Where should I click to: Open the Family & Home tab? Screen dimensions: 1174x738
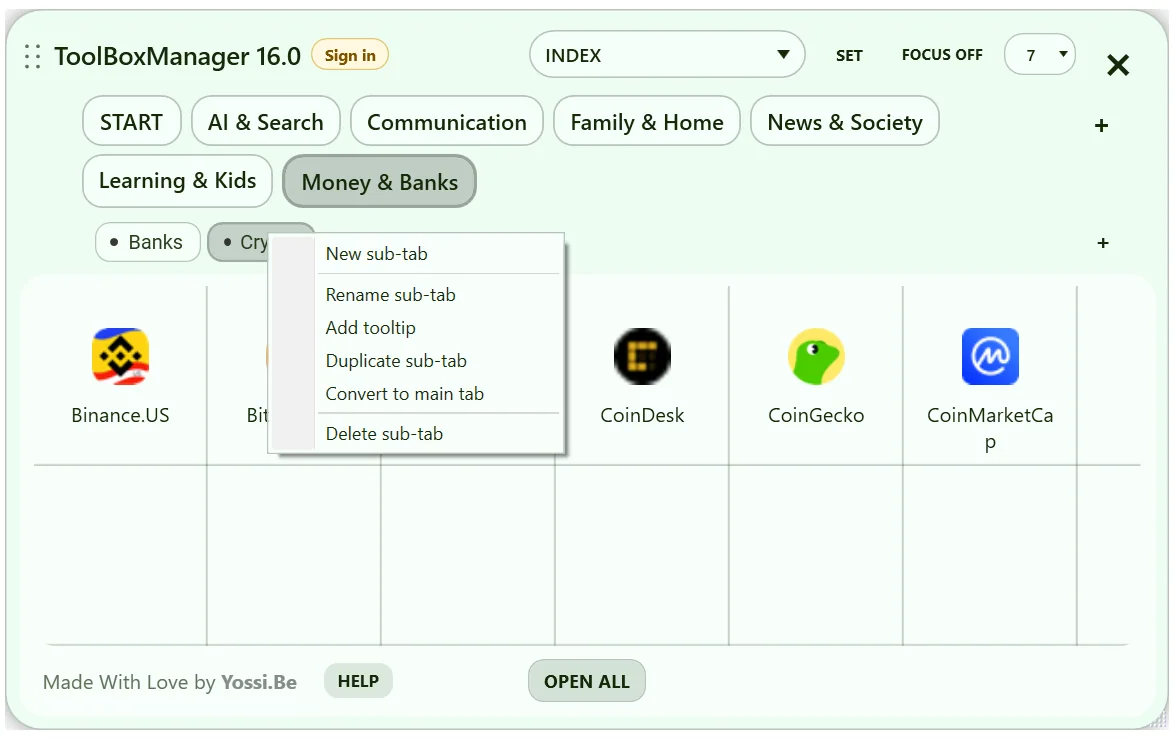pyautogui.click(x=647, y=121)
